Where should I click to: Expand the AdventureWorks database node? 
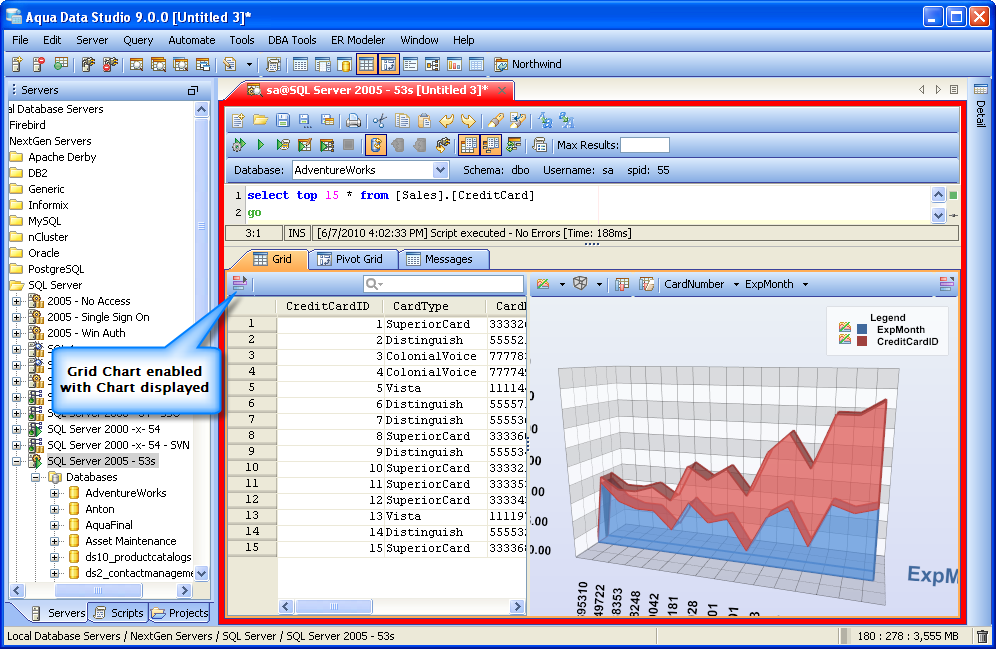[55, 493]
